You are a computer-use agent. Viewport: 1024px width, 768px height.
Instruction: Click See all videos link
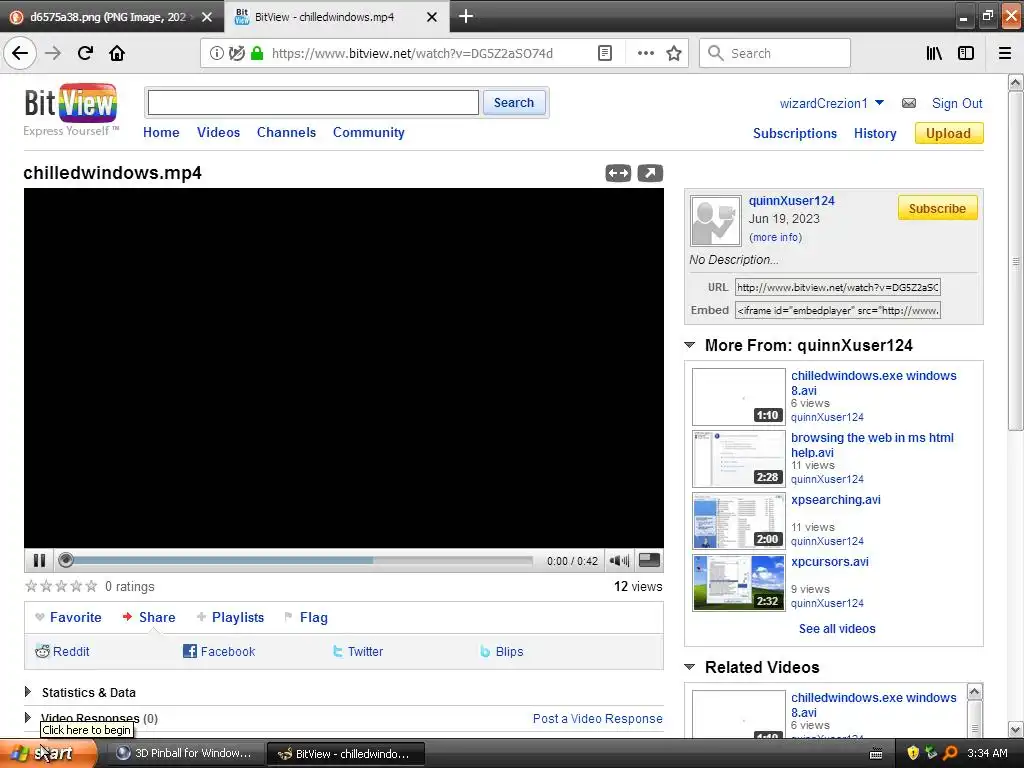(x=837, y=628)
